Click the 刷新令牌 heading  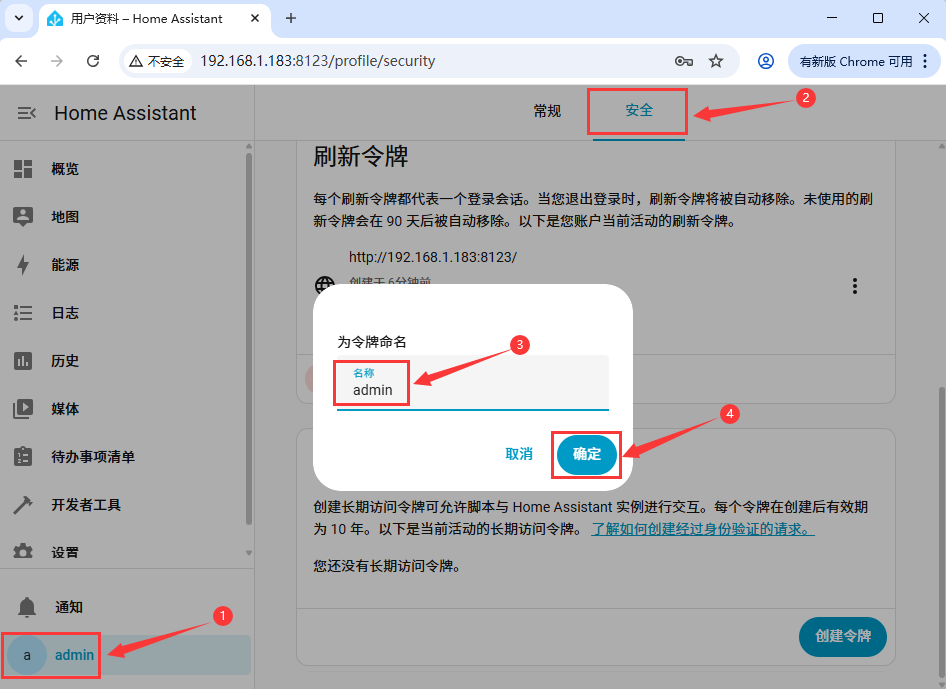pyautogui.click(x=360, y=157)
